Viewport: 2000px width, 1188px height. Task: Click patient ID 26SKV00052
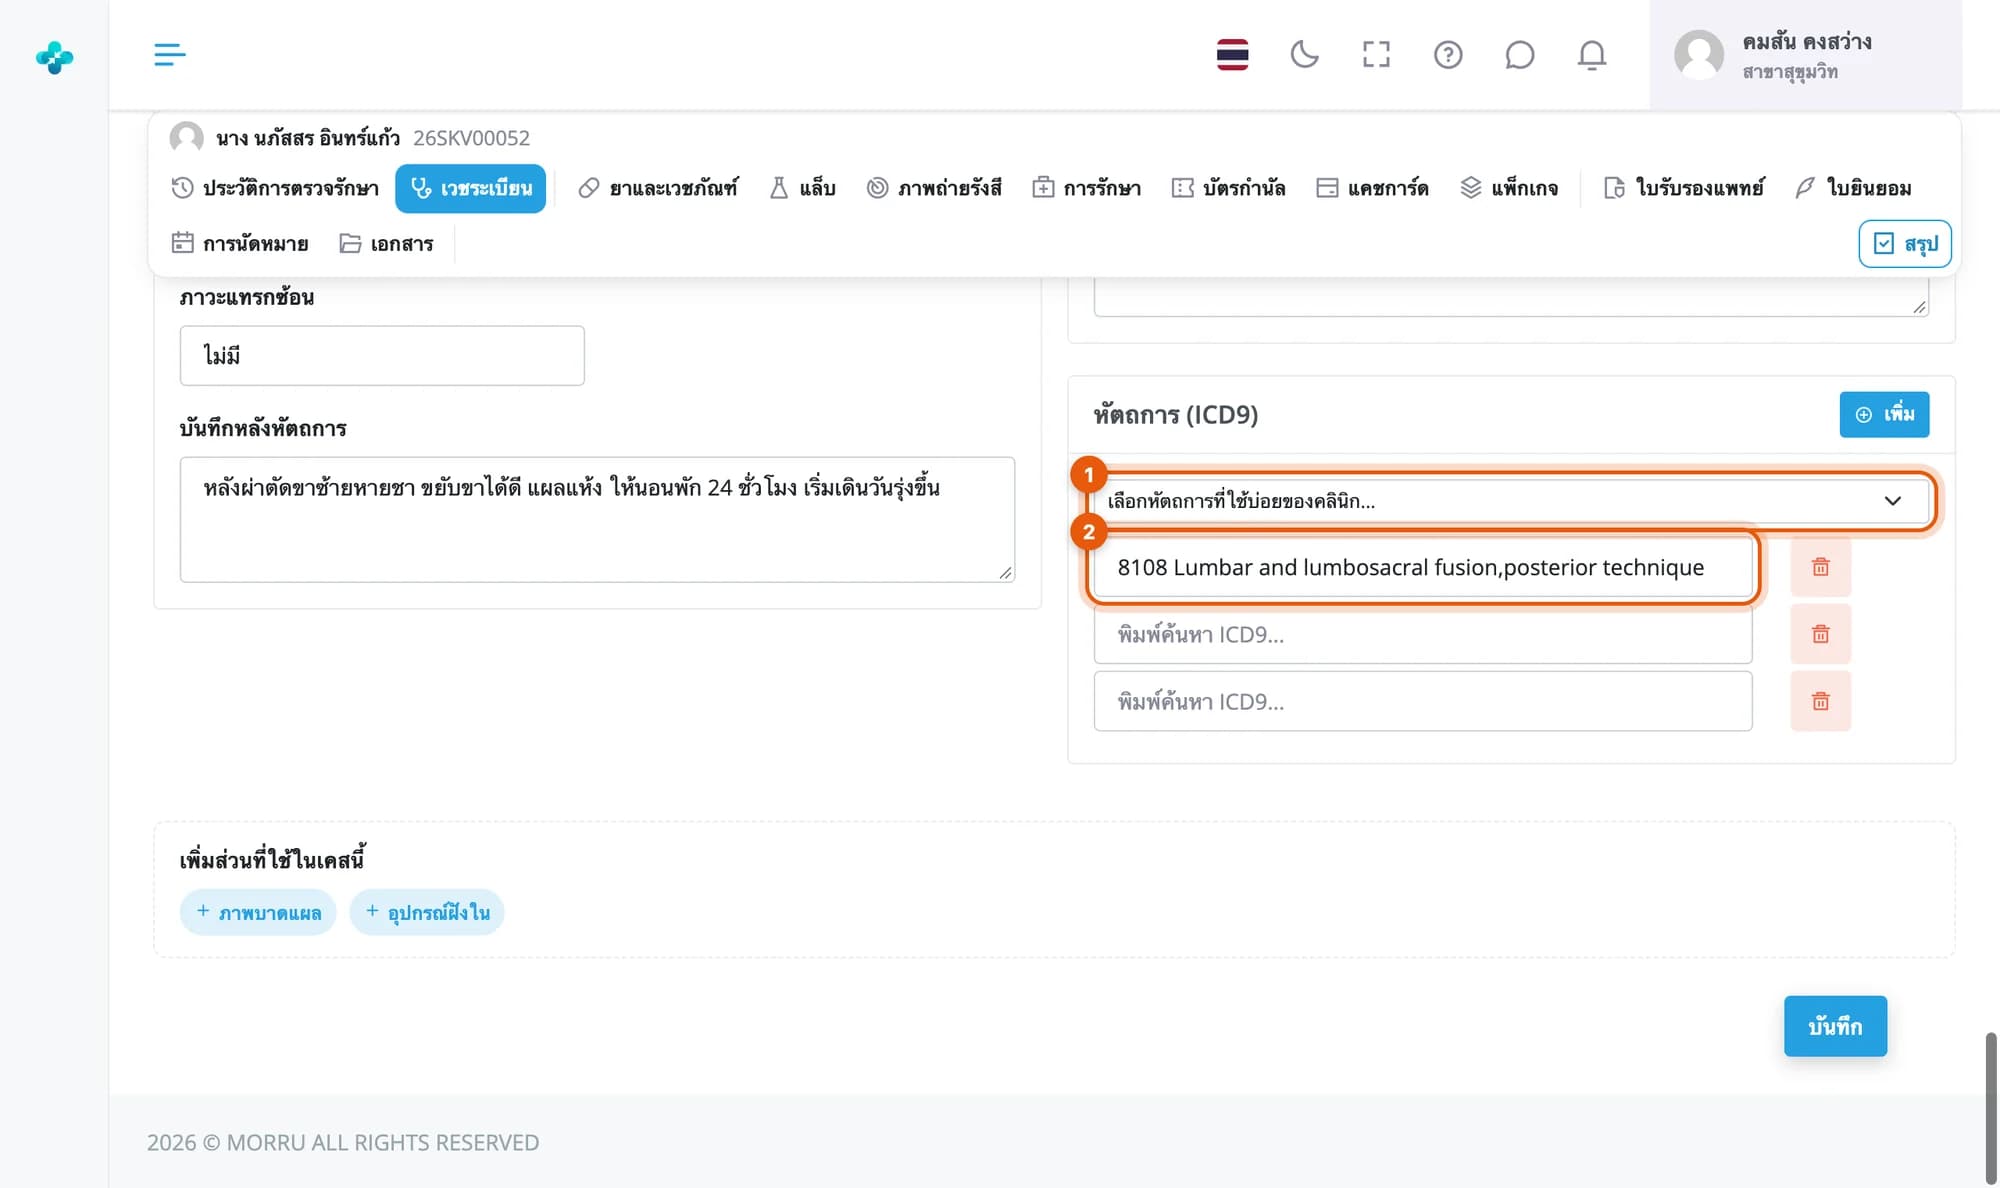point(471,138)
